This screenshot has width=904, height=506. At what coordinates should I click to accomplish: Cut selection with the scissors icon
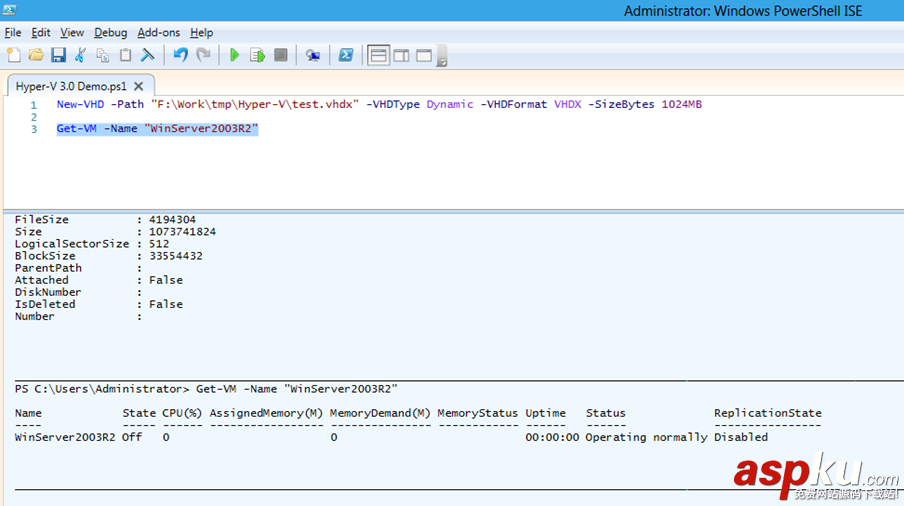(x=80, y=55)
